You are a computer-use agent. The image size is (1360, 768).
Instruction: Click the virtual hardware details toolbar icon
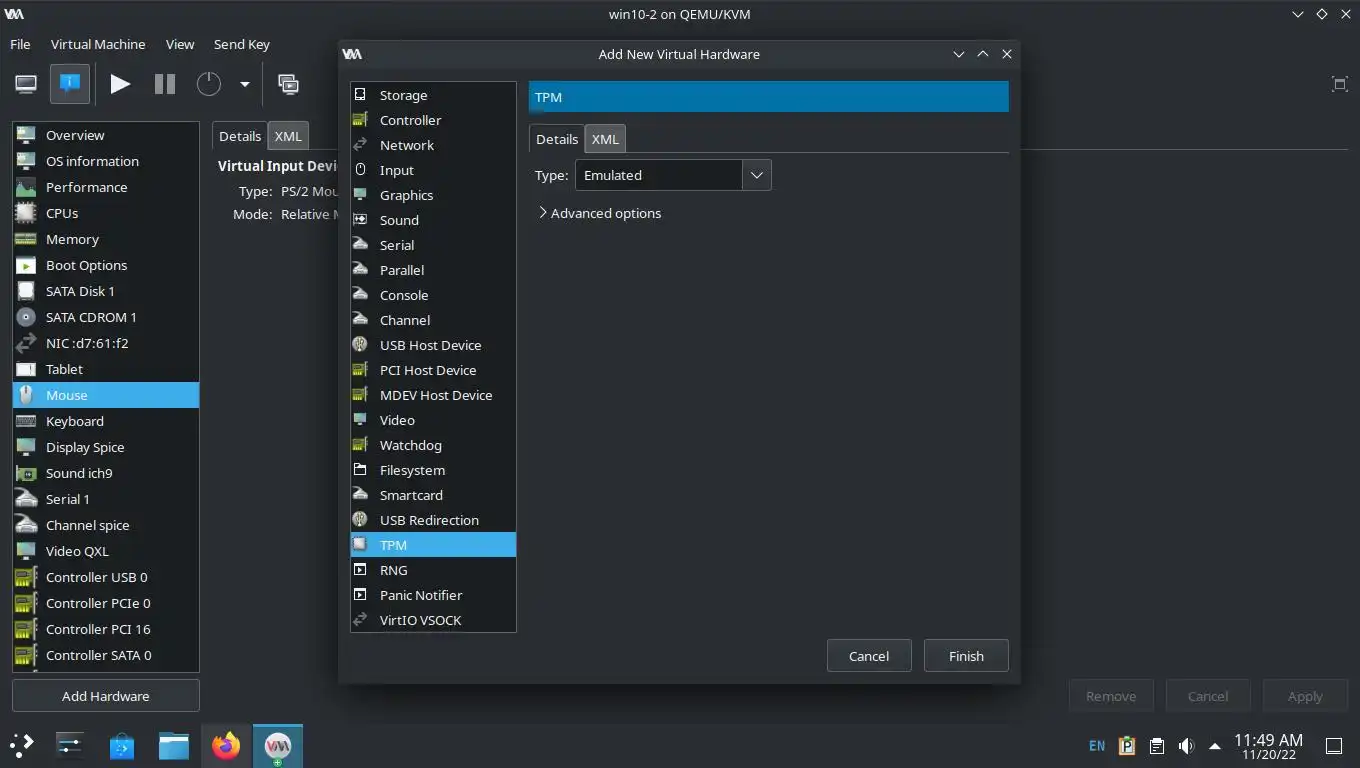[x=70, y=84]
